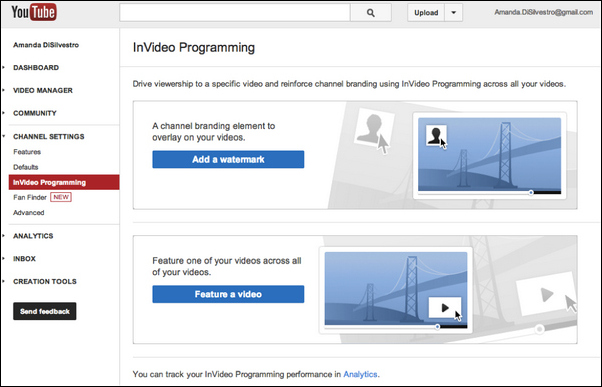Open the account email menu
Image resolution: width=602 pixels, height=387 pixels.
click(543, 12)
